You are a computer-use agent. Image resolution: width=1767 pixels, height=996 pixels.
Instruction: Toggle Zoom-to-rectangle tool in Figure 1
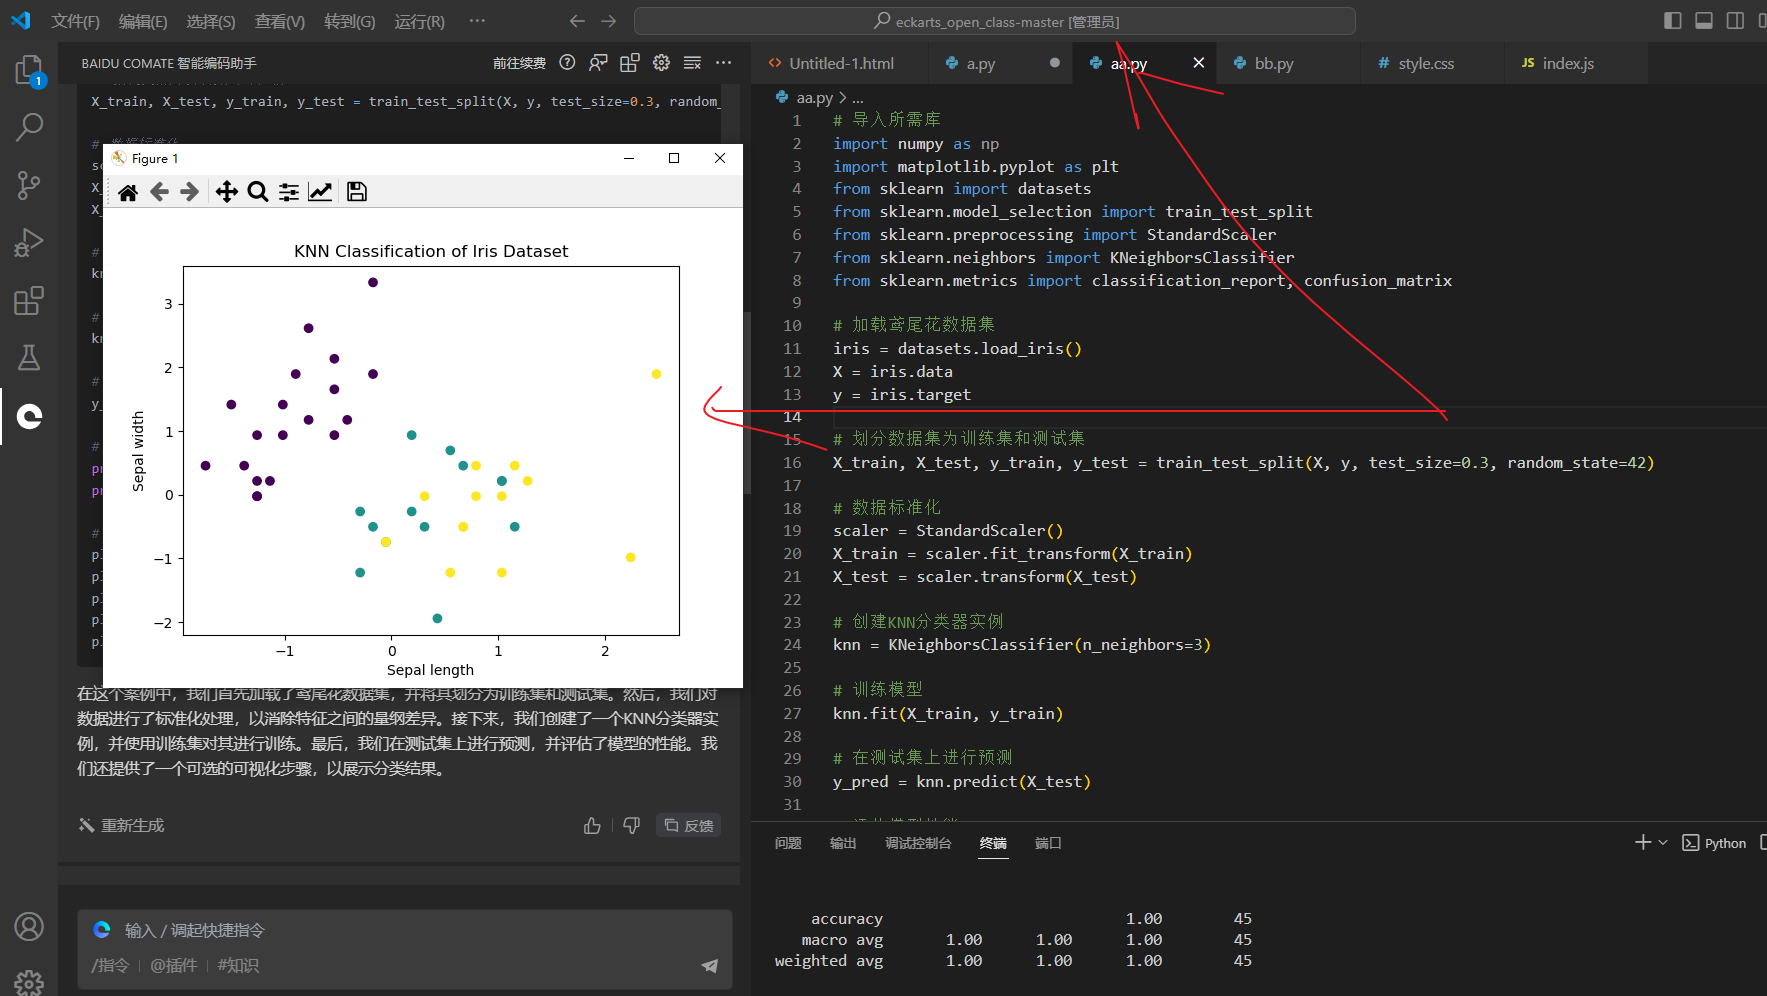pos(258,192)
